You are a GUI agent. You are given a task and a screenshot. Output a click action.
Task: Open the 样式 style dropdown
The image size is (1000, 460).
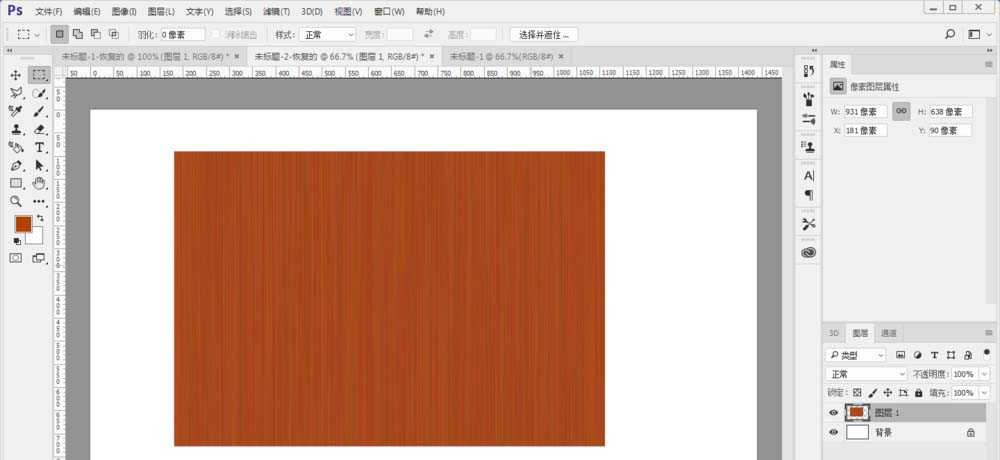pos(328,34)
